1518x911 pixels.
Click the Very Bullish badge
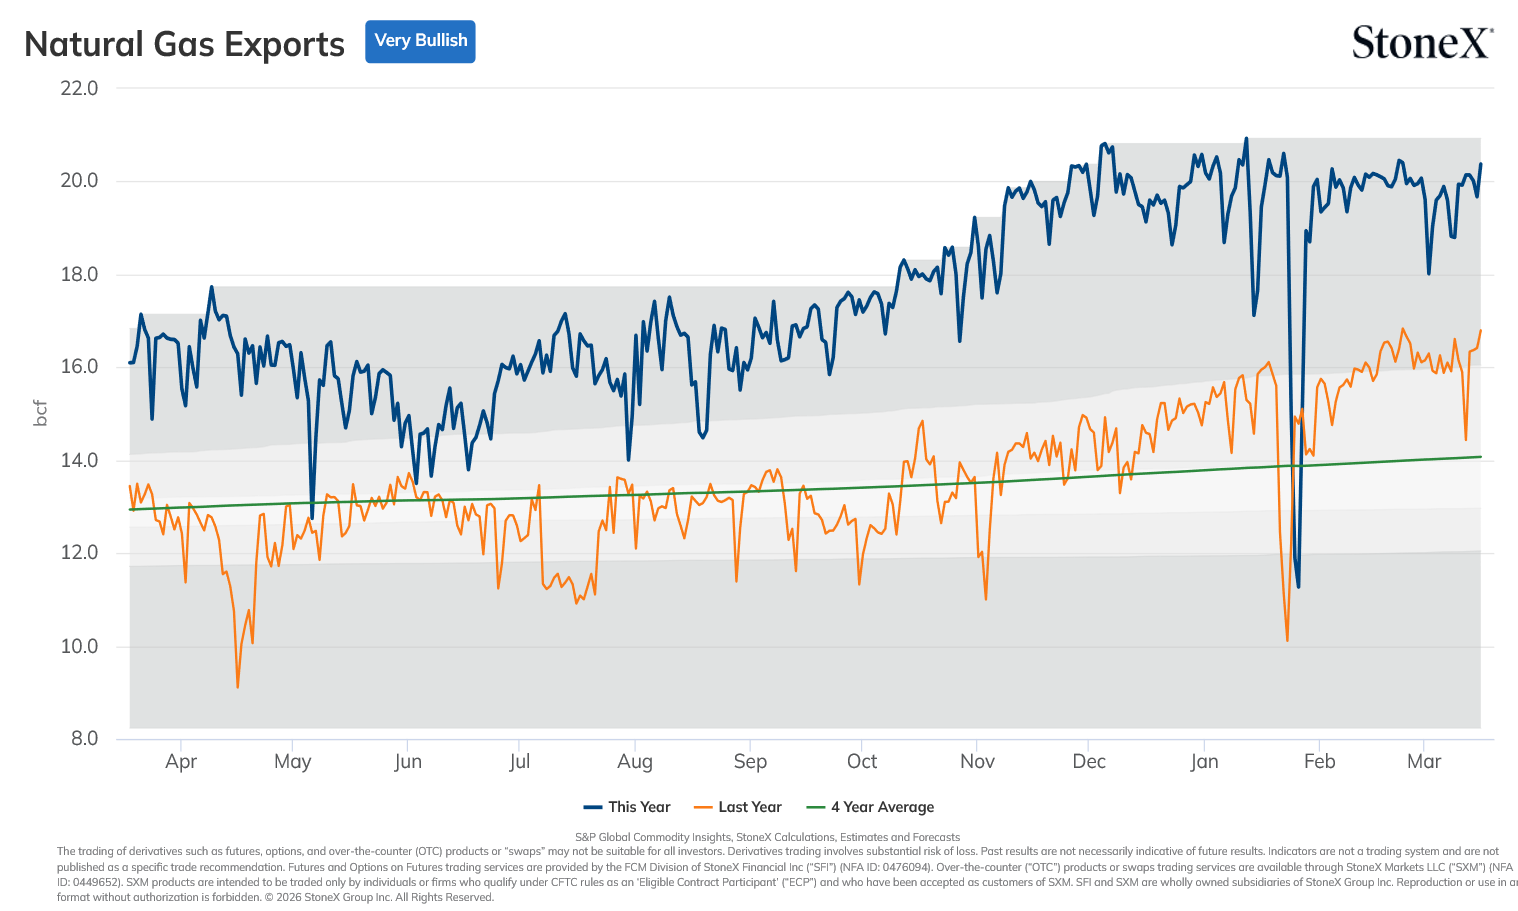pos(420,41)
